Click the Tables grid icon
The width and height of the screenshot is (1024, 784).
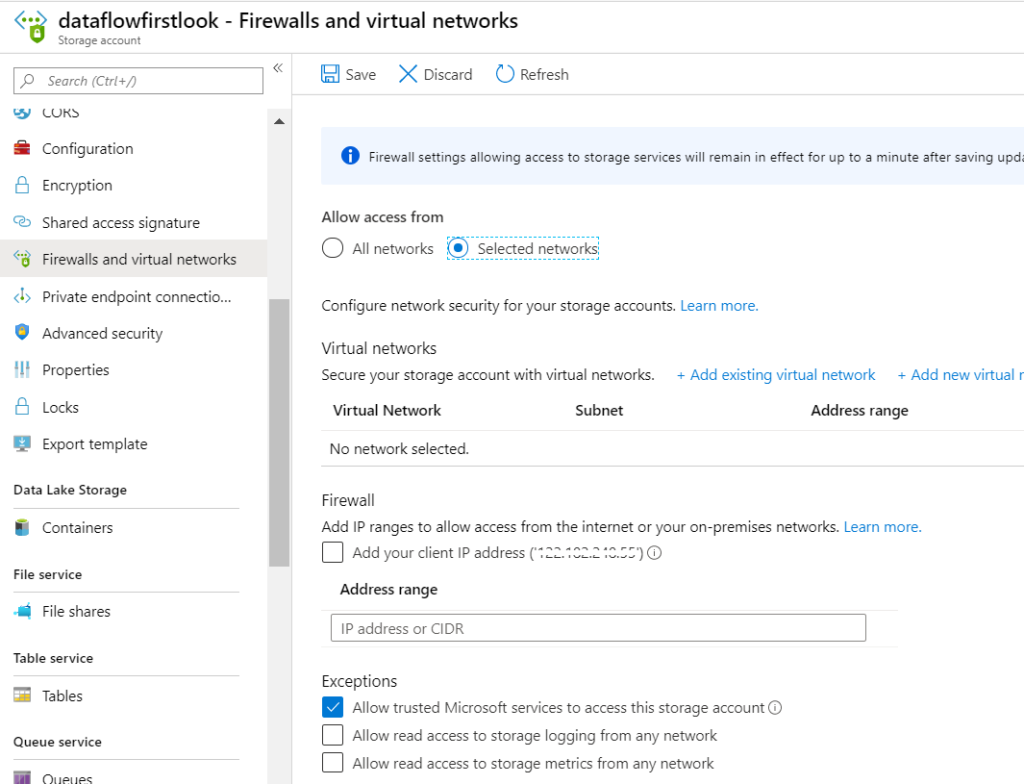tap(22, 695)
